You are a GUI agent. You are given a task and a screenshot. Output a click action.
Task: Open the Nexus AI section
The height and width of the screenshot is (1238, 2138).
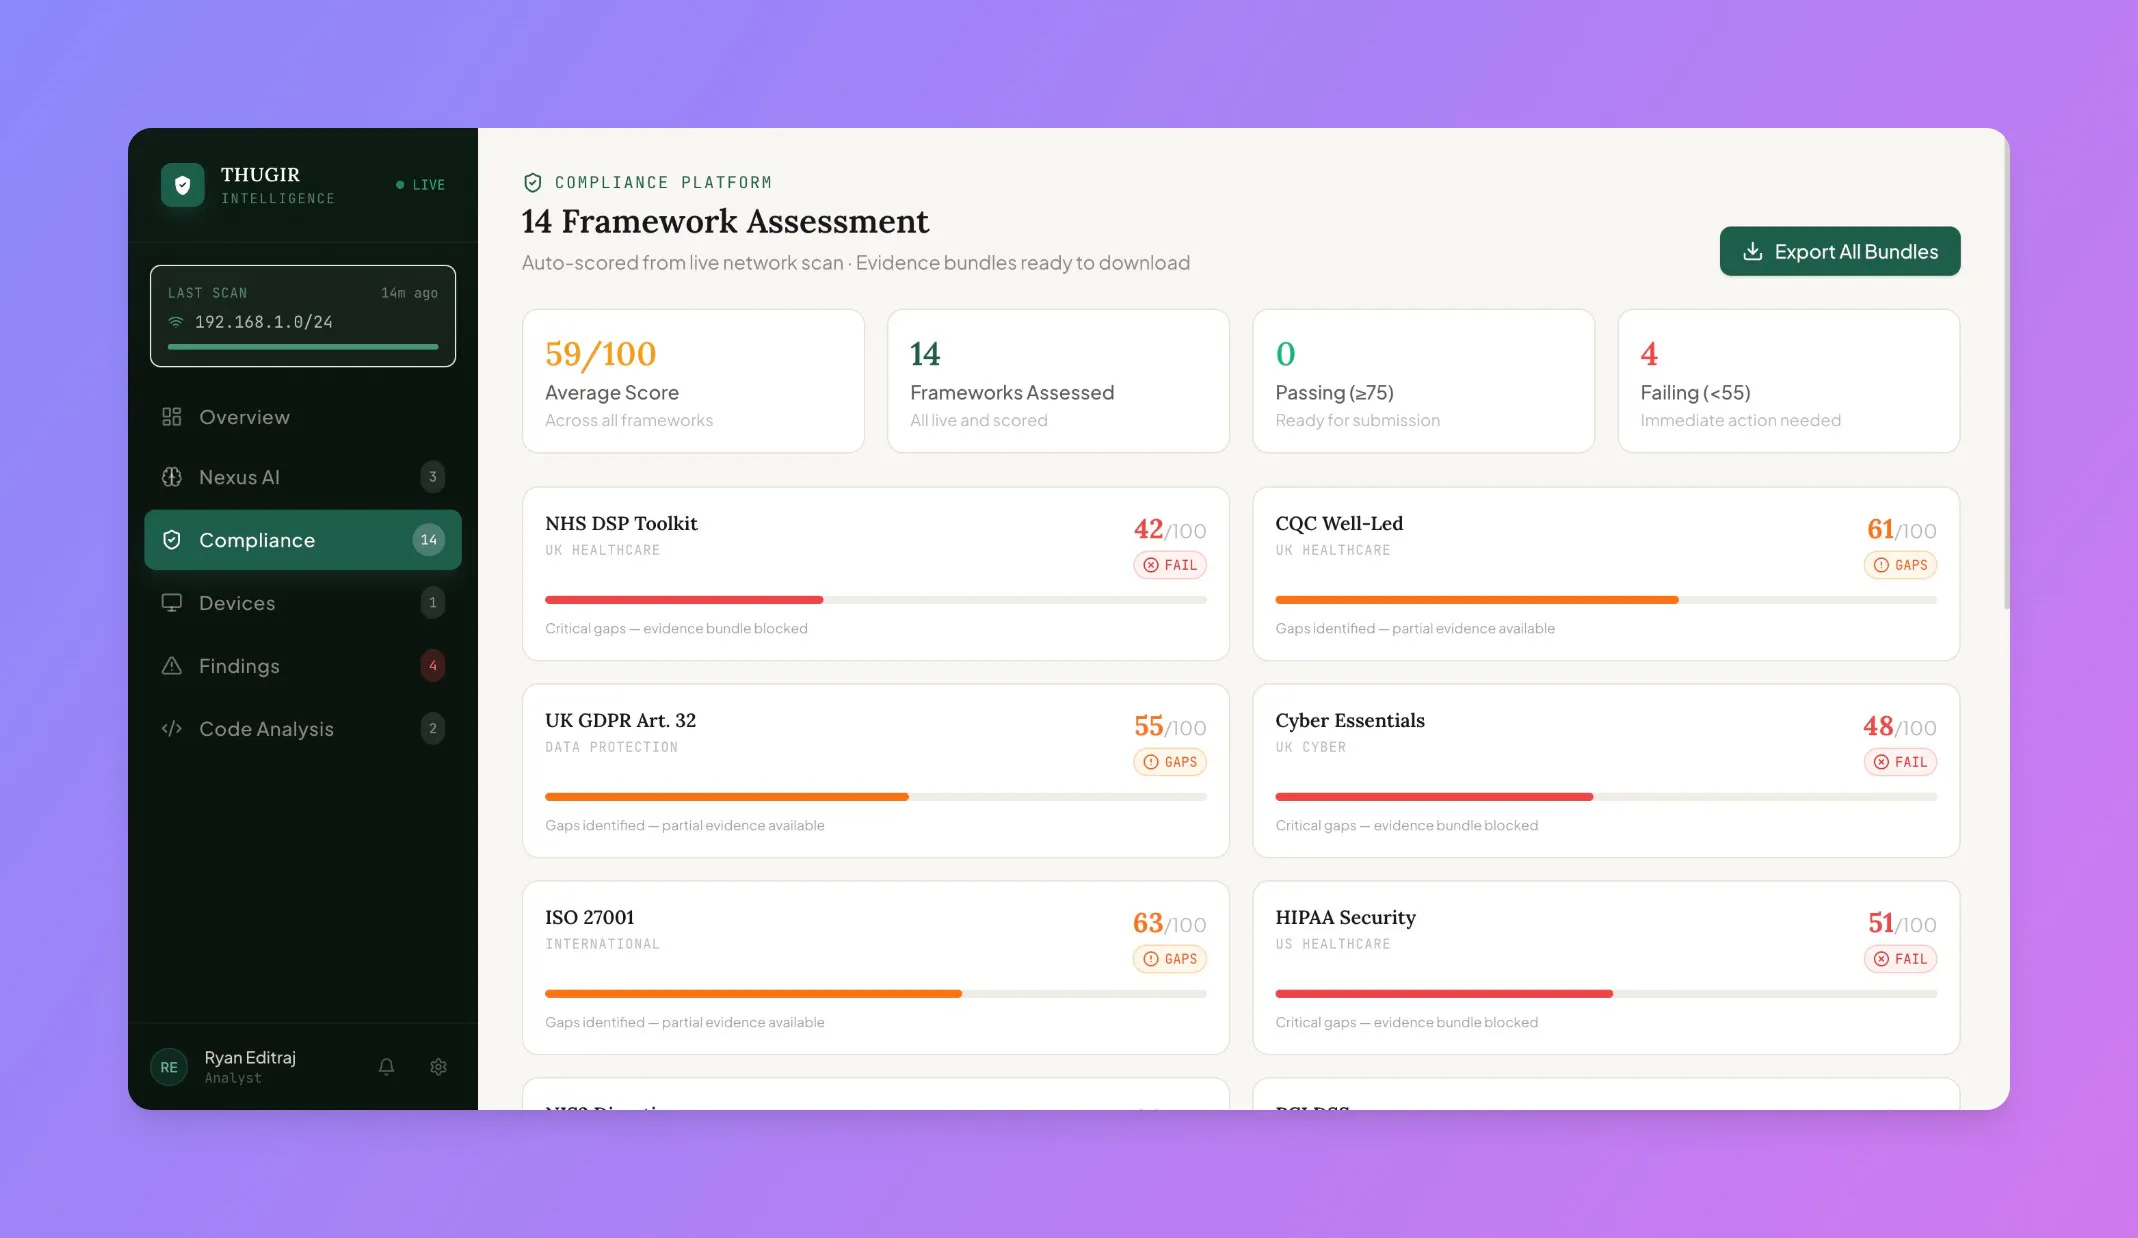coord(303,477)
